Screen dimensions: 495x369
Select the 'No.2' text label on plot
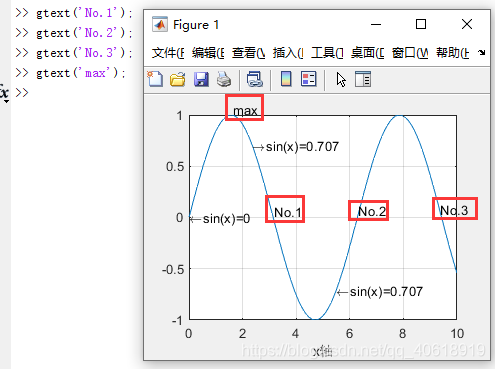coord(372,211)
